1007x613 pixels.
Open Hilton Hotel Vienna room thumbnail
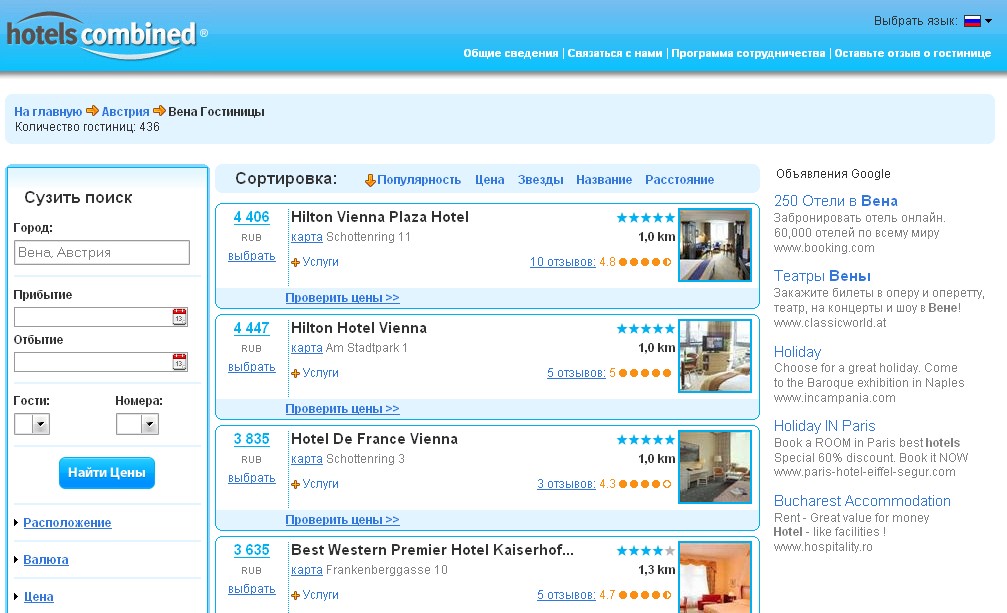point(715,356)
